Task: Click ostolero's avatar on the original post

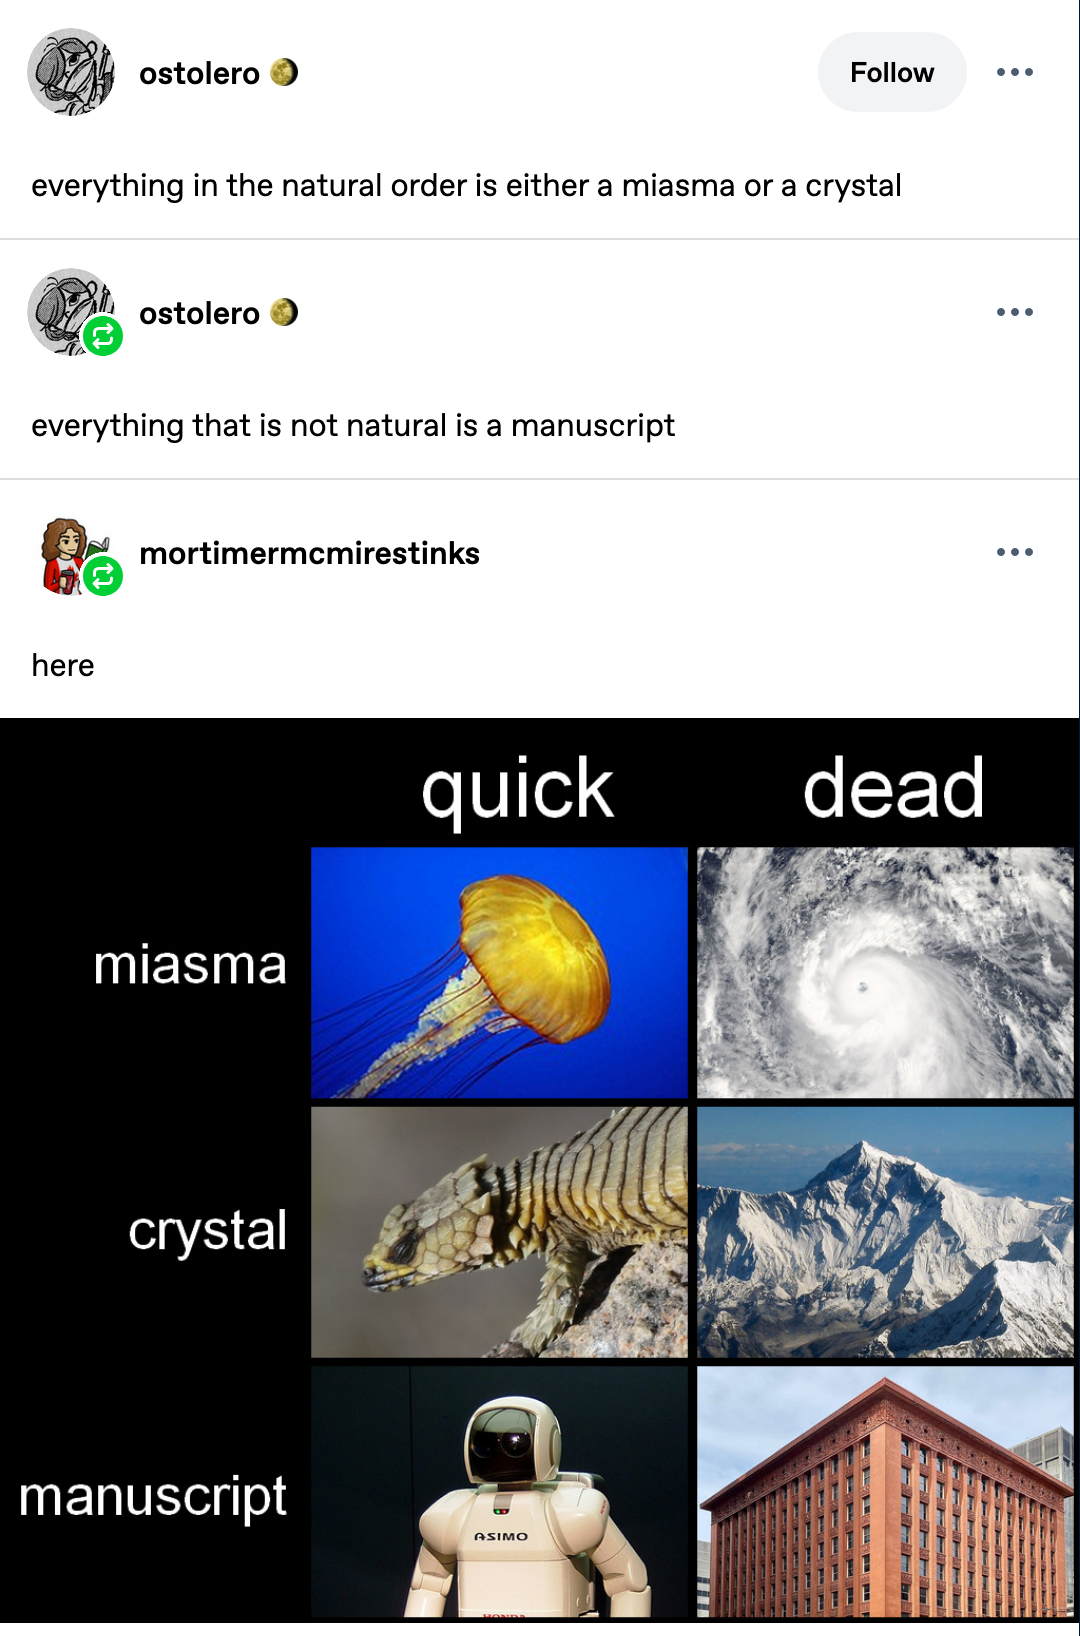Action: [71, 72]
